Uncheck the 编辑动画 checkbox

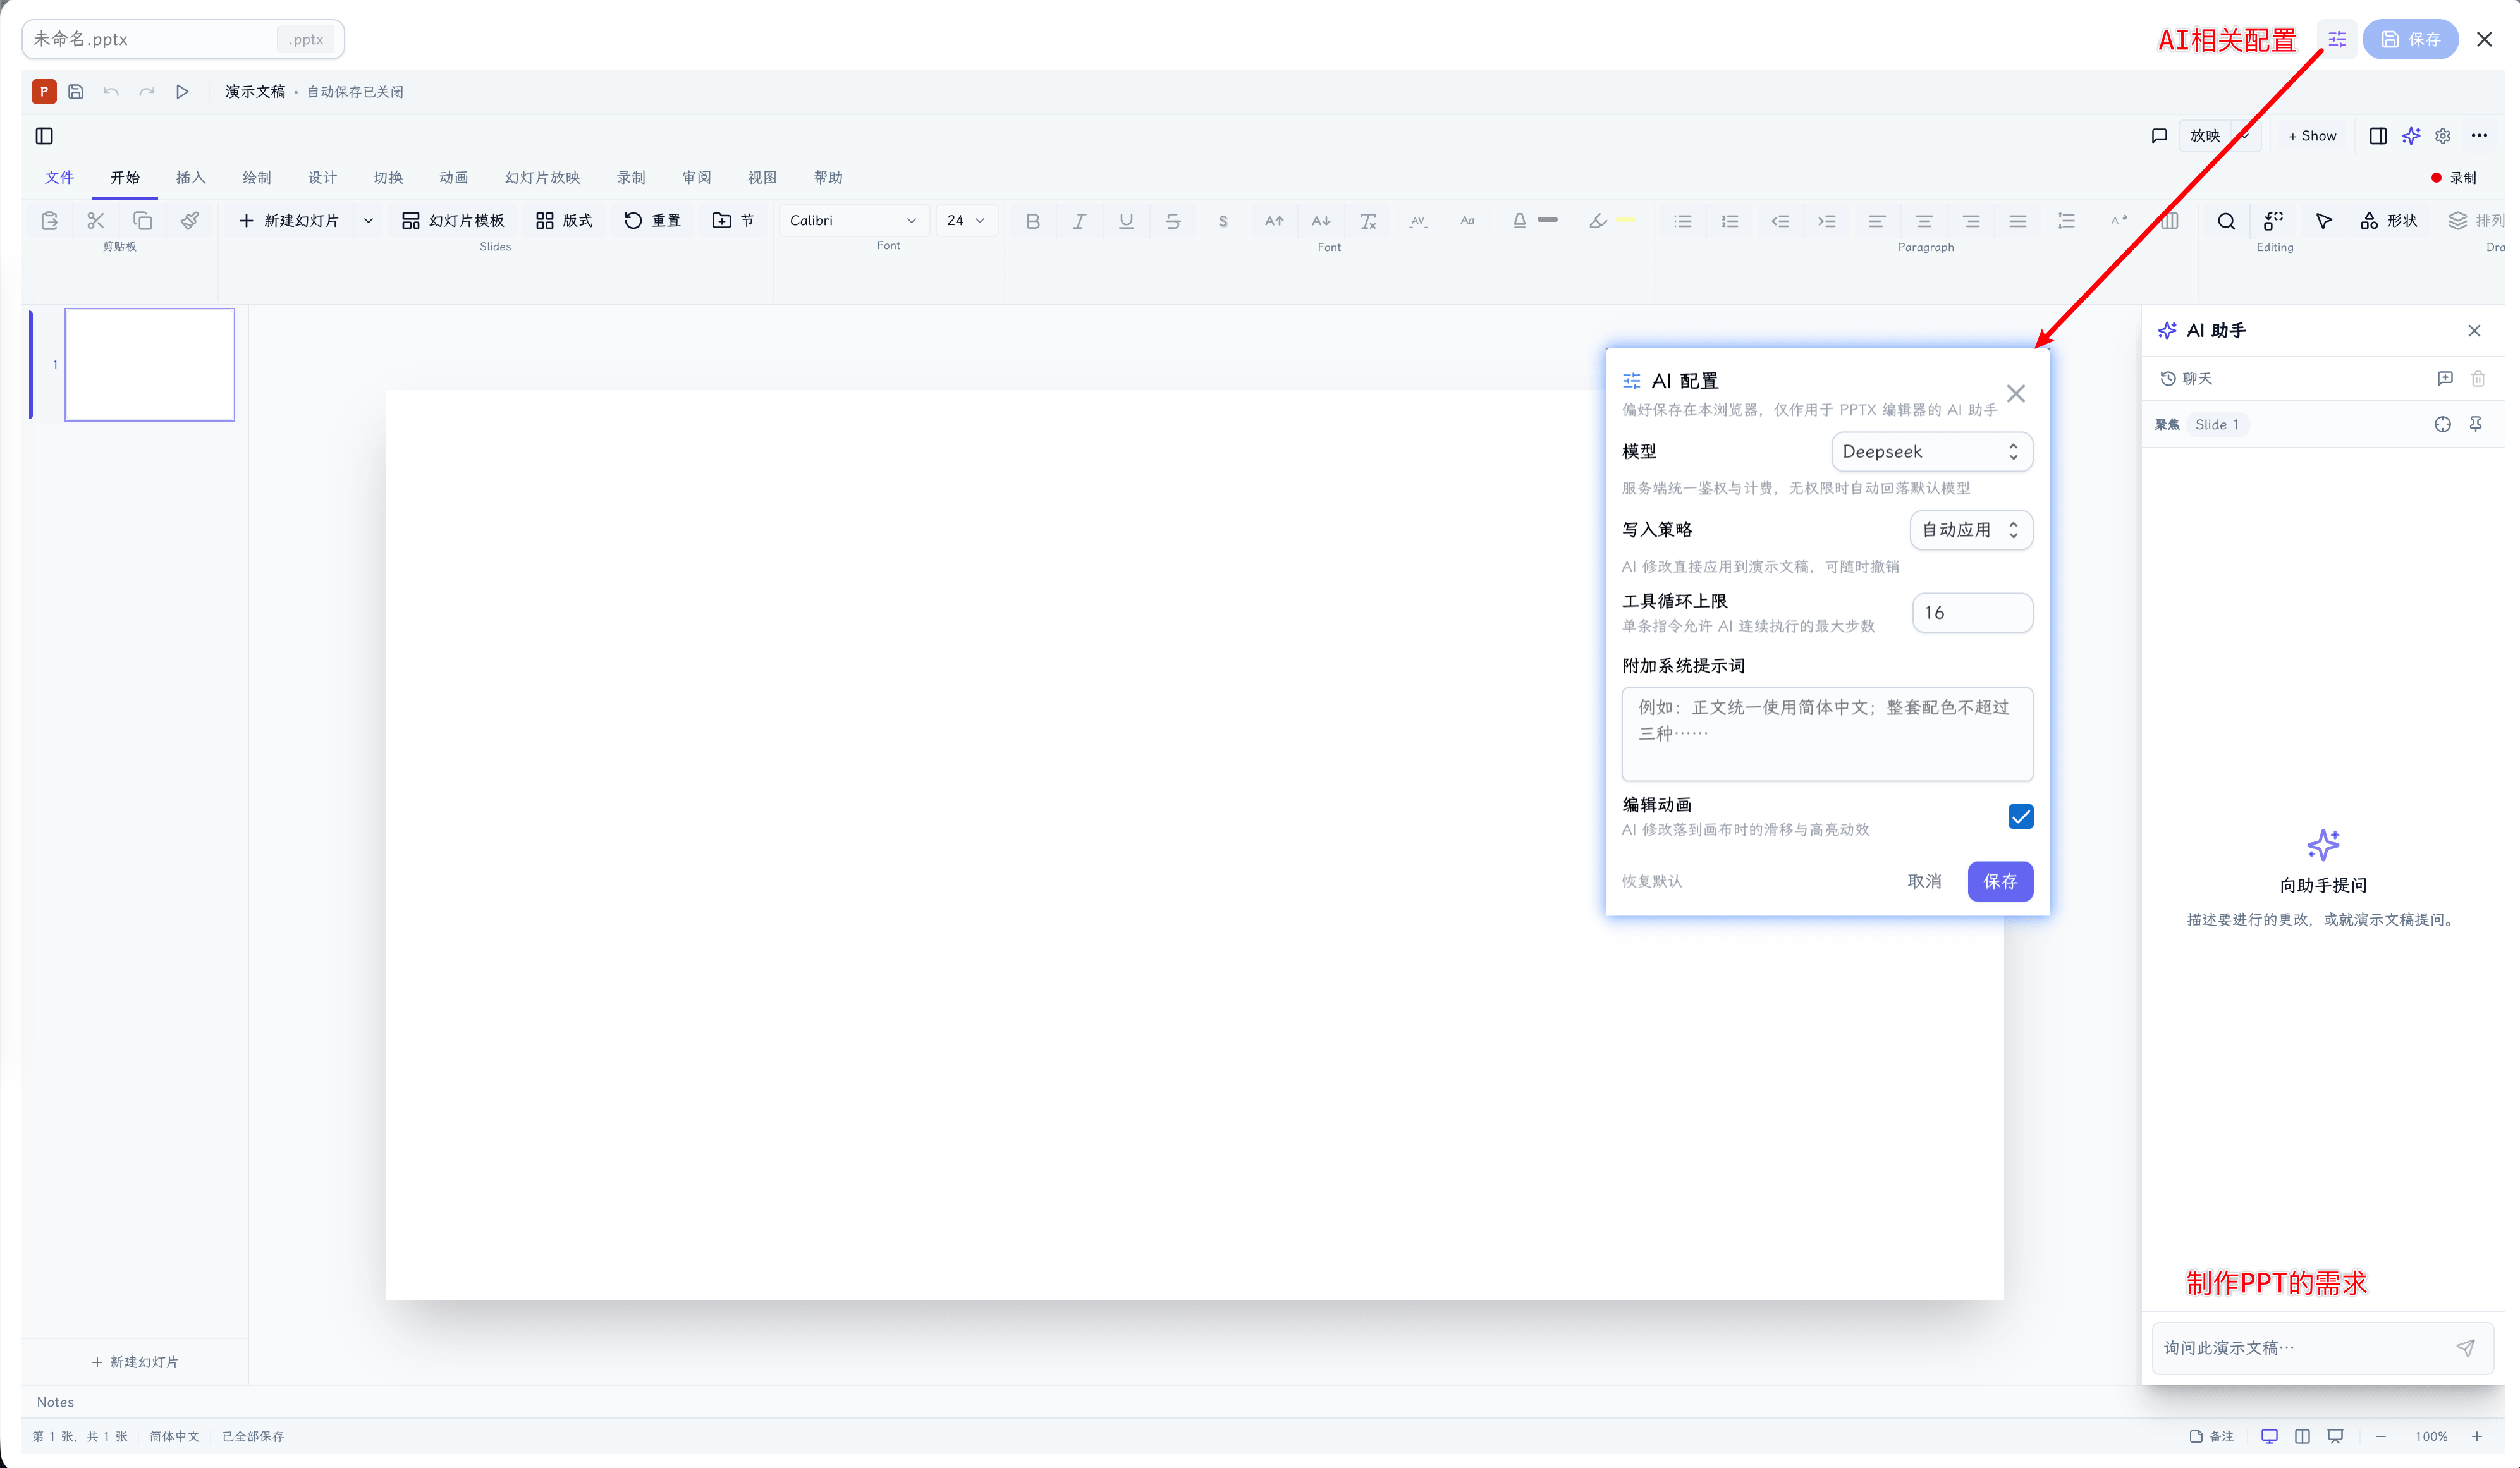[2020, 816]
